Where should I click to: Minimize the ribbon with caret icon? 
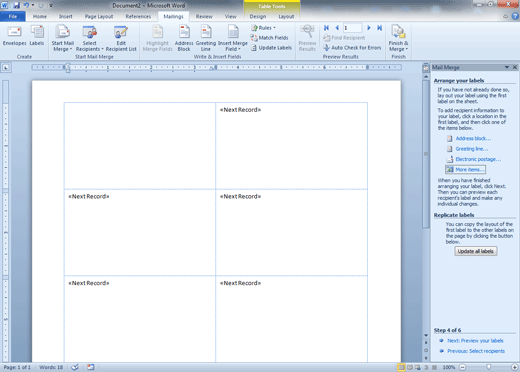point(506,16)
